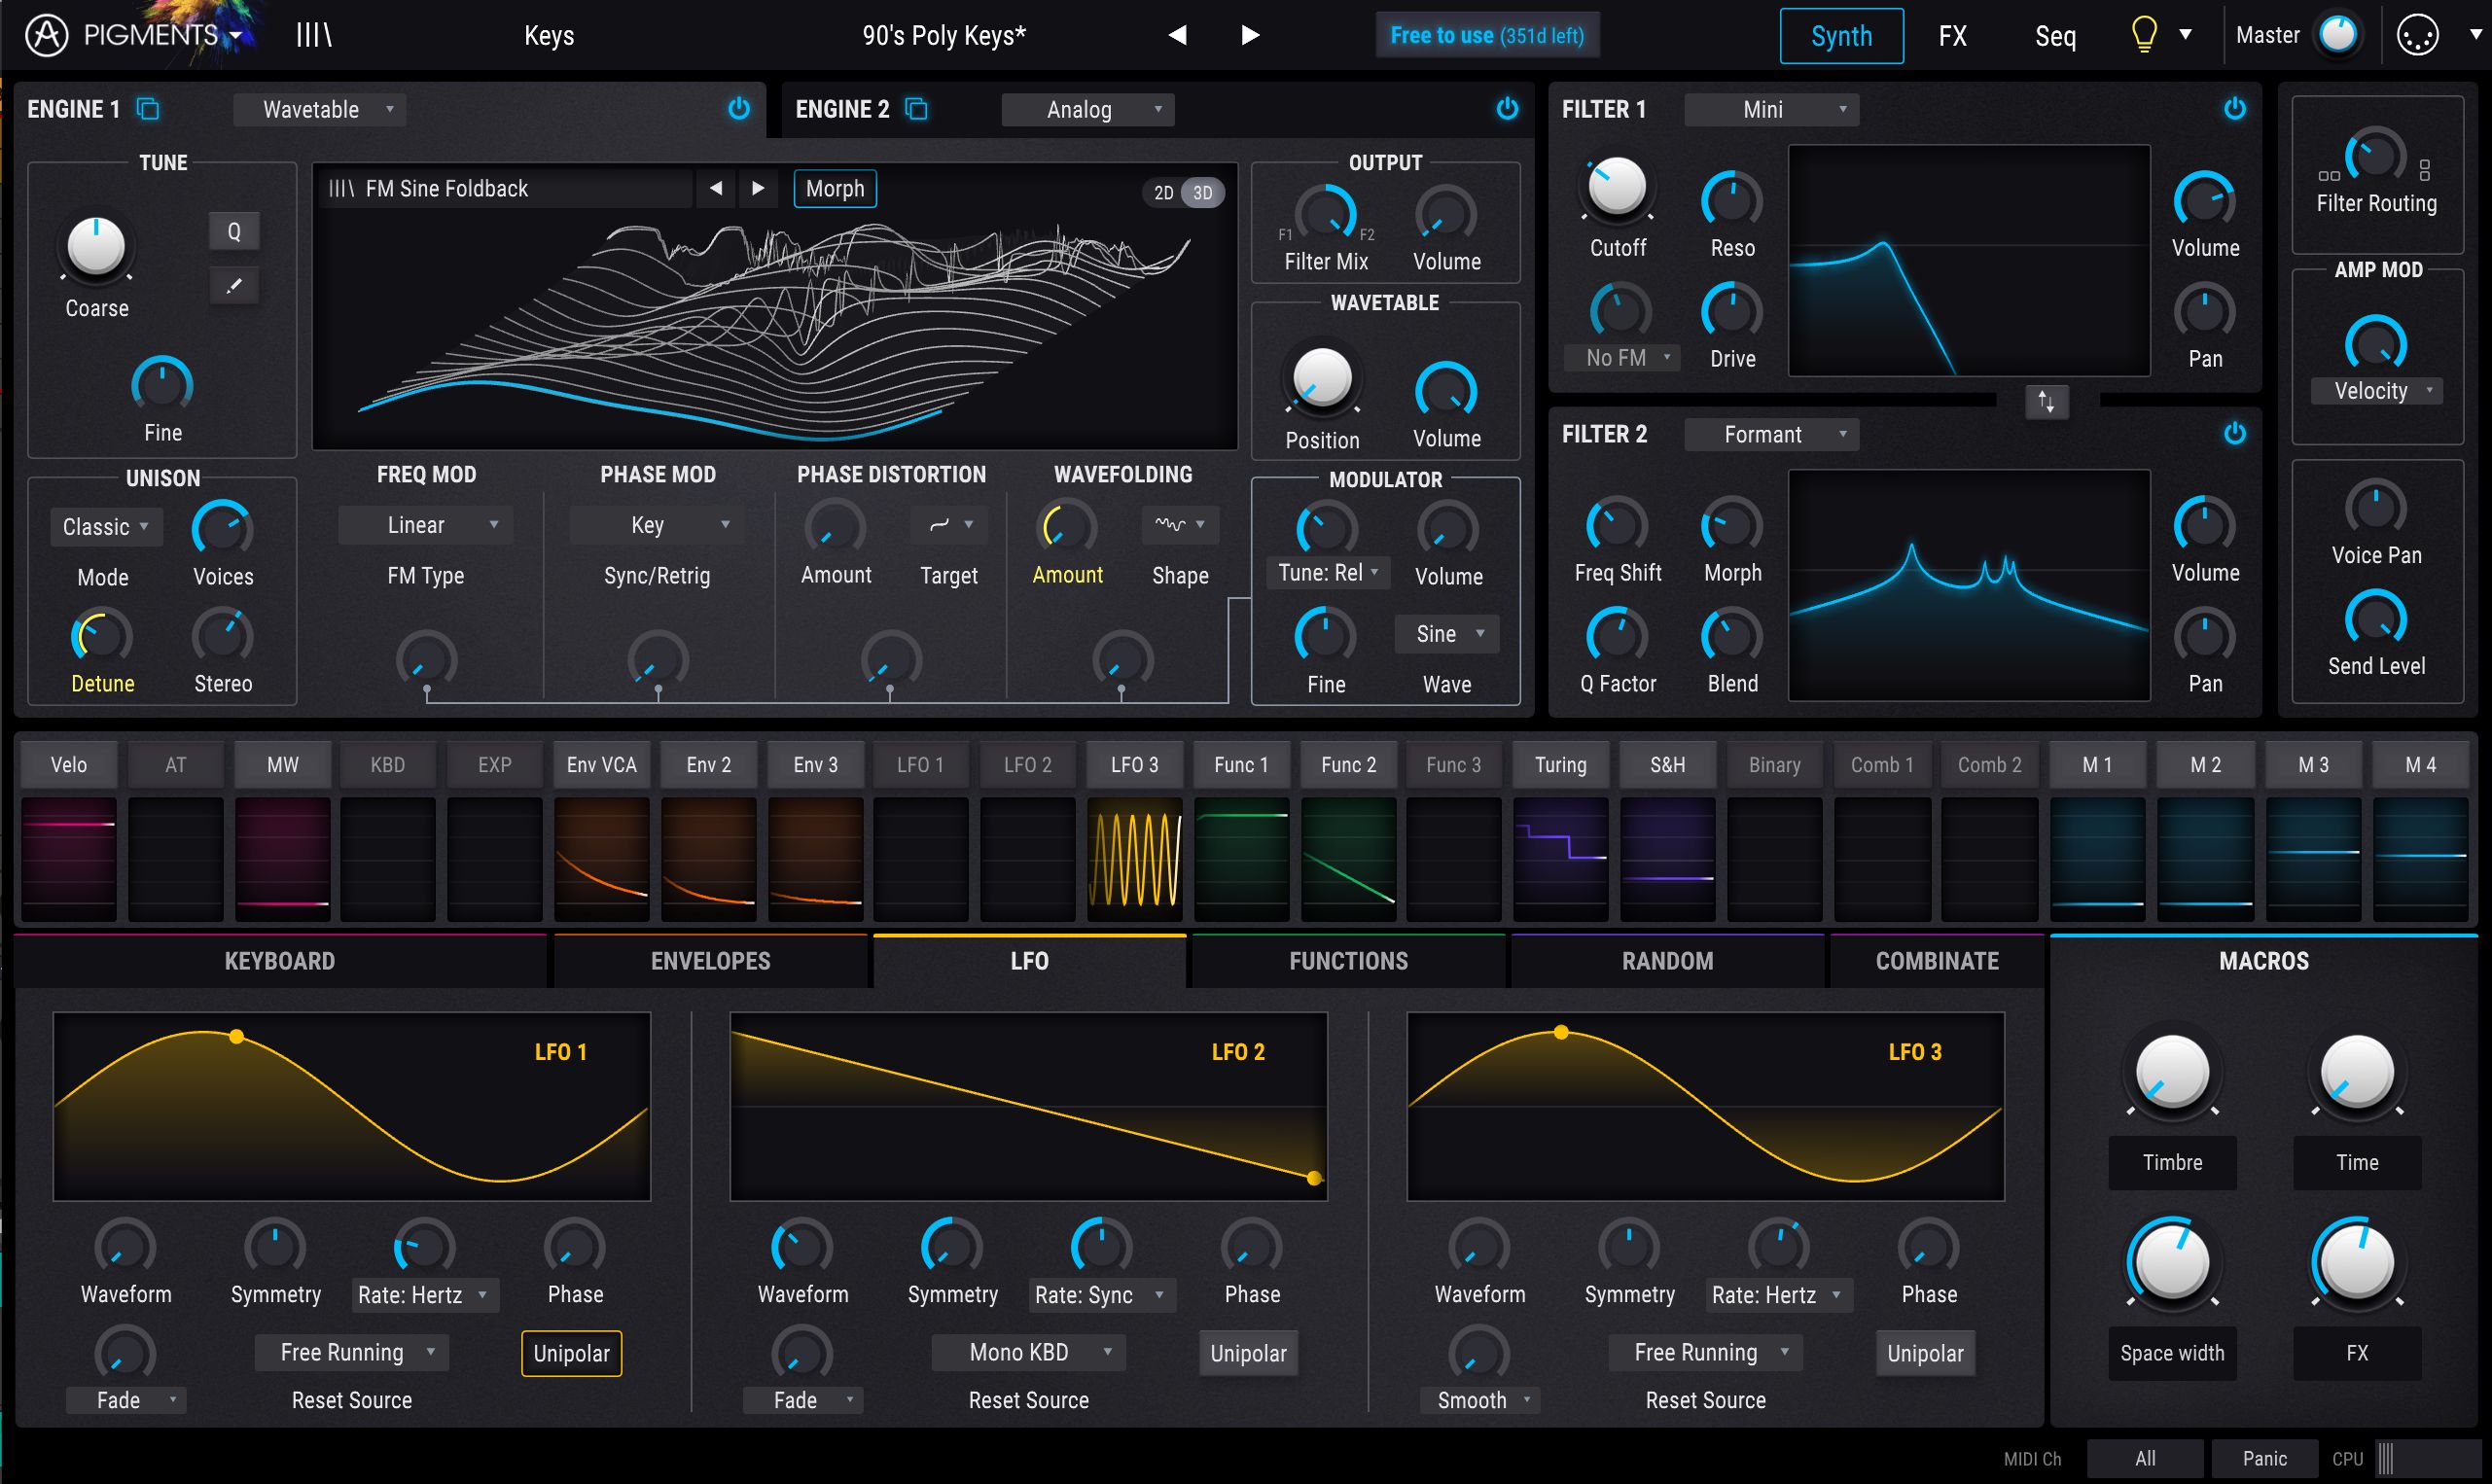Open Amp Mod Velocity dropdown

(x=2376, y=391)
